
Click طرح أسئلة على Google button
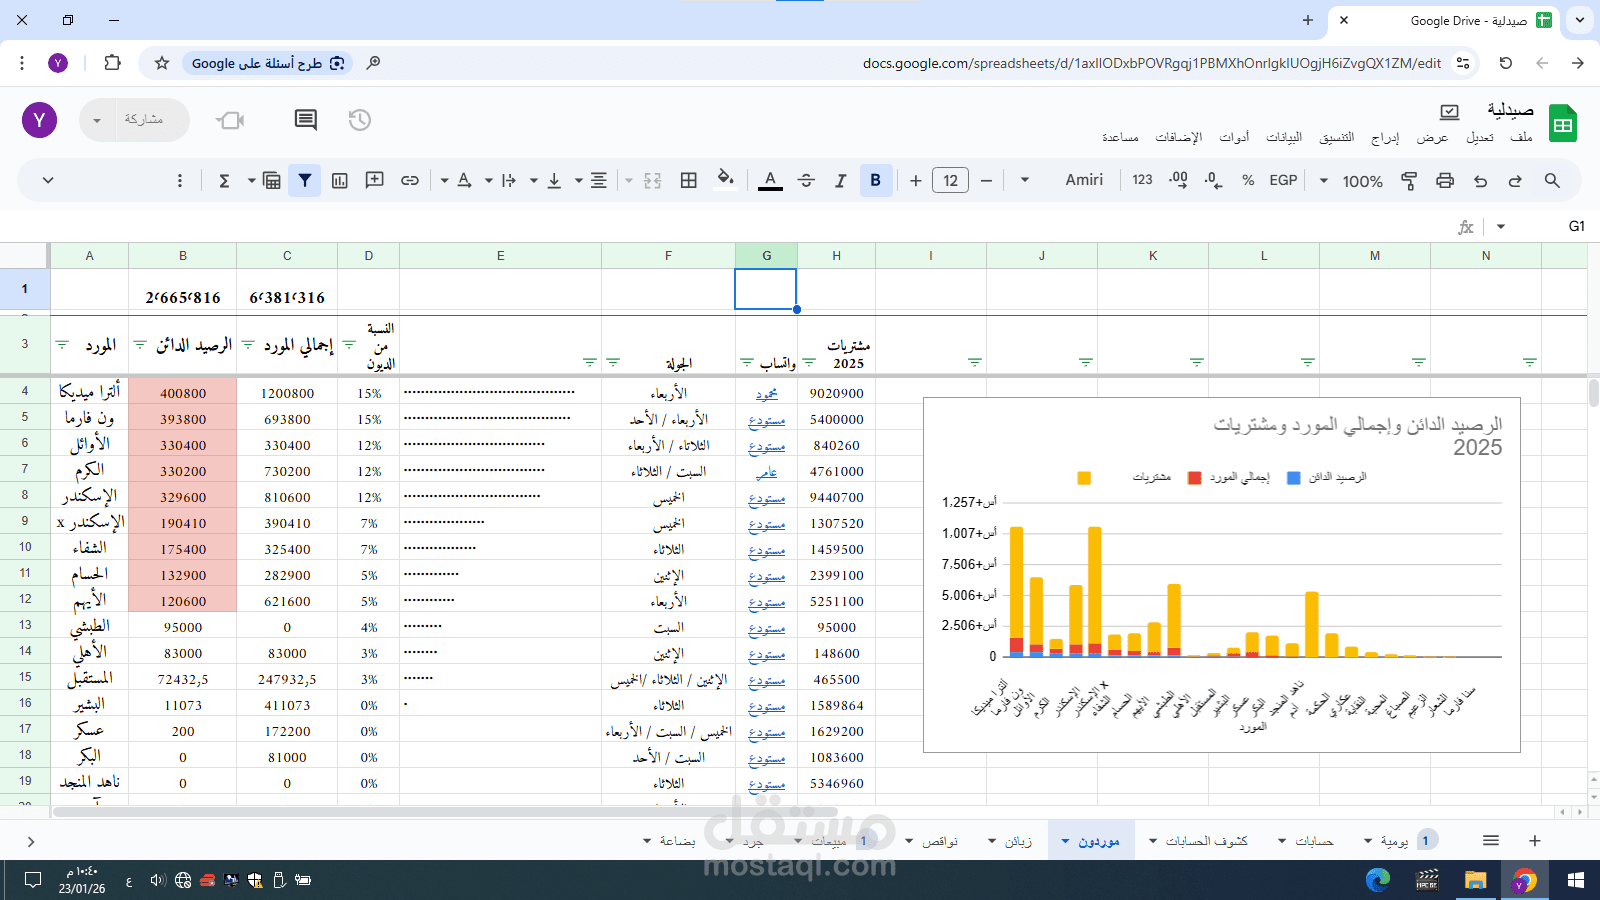(x=267, y=63)
